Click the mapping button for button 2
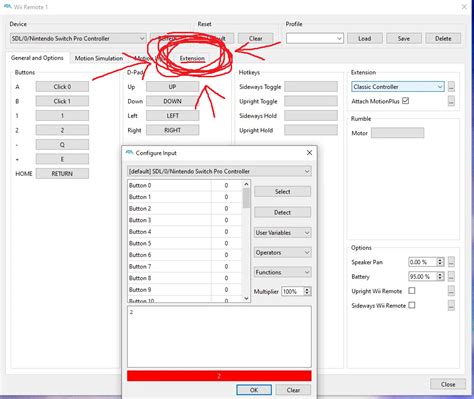The width and height of the screenshot is (474, 399). tap(62, 130)
